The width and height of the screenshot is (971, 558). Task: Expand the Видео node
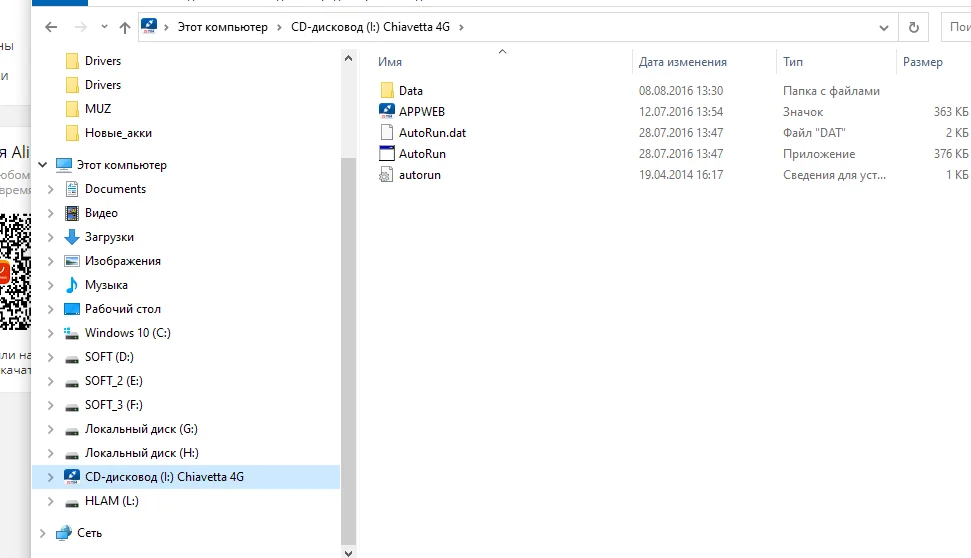(51, 213)
